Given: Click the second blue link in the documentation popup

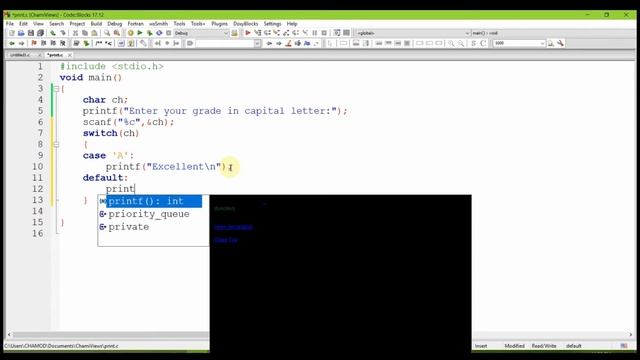Looking at the screenshot, I should (x=226, y=240).
